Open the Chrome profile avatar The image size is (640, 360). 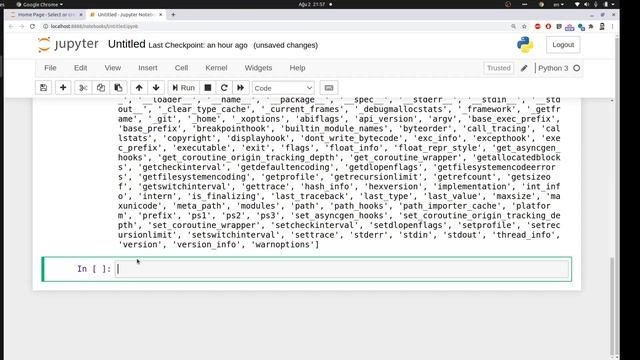click(602, 27)
